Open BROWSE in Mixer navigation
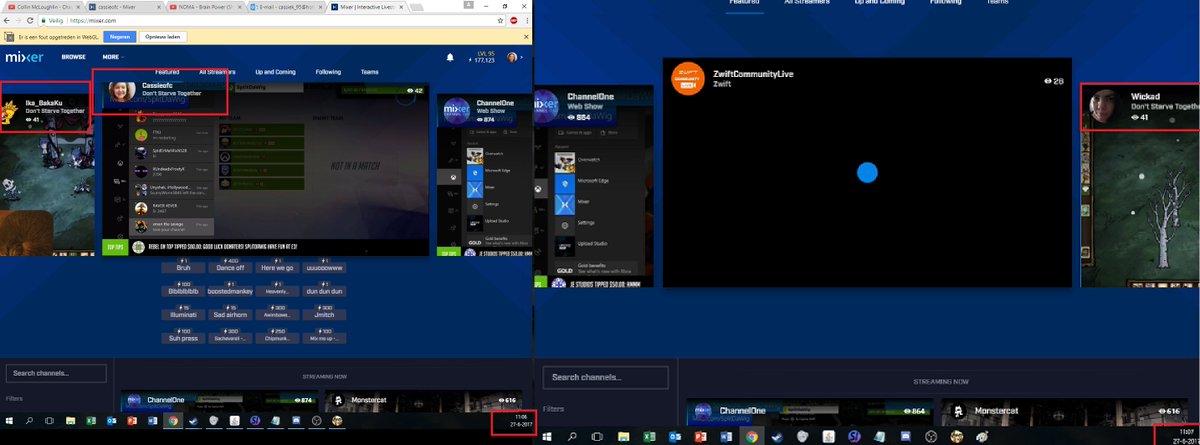 (x=74, y=57)
